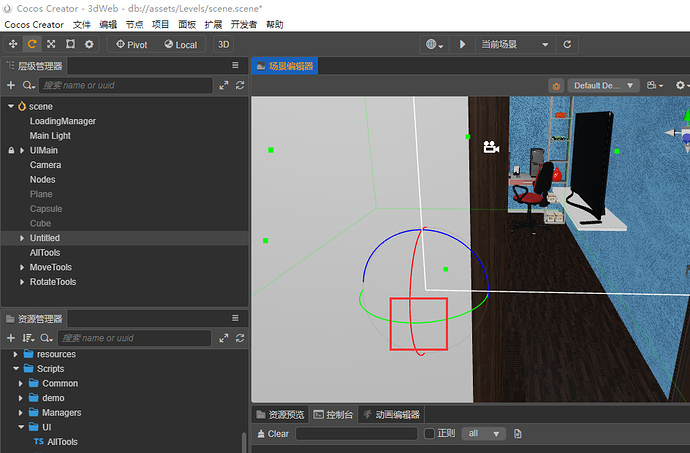Viewport: 690px width, 453px height.
Task: Open the 当前场景 preview dropdown
Action: point(515,44)
